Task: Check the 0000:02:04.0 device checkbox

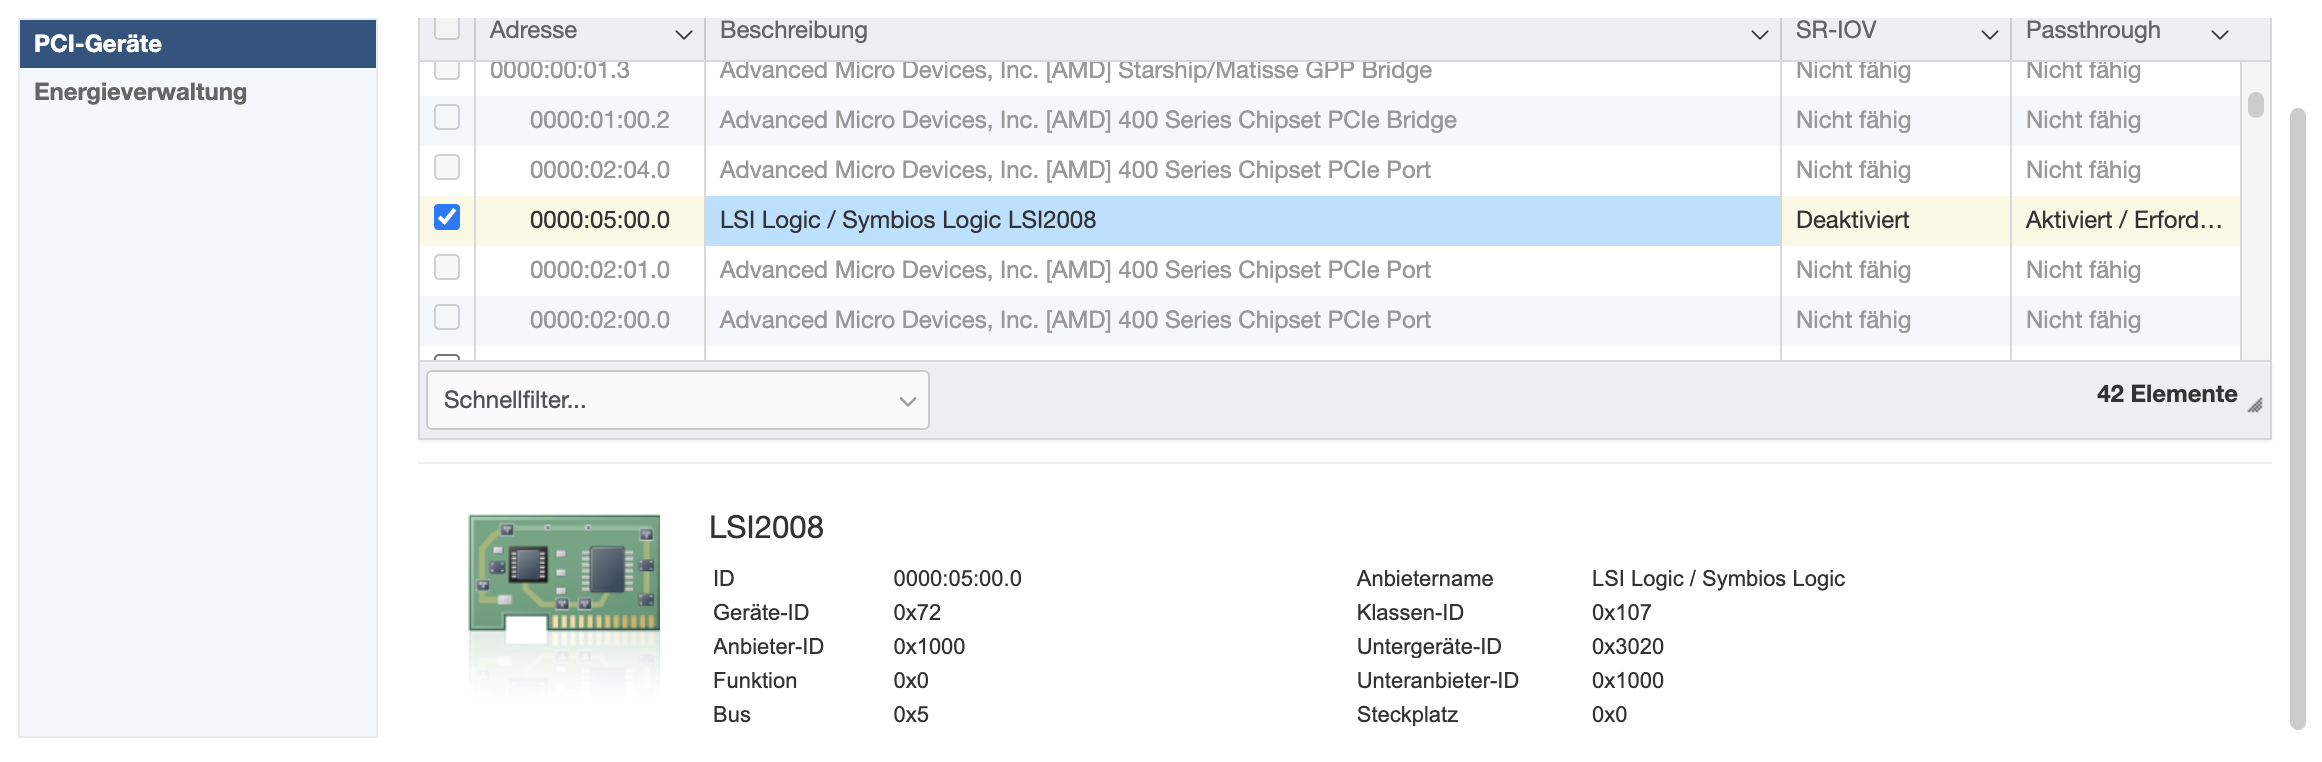Action: 447,167
